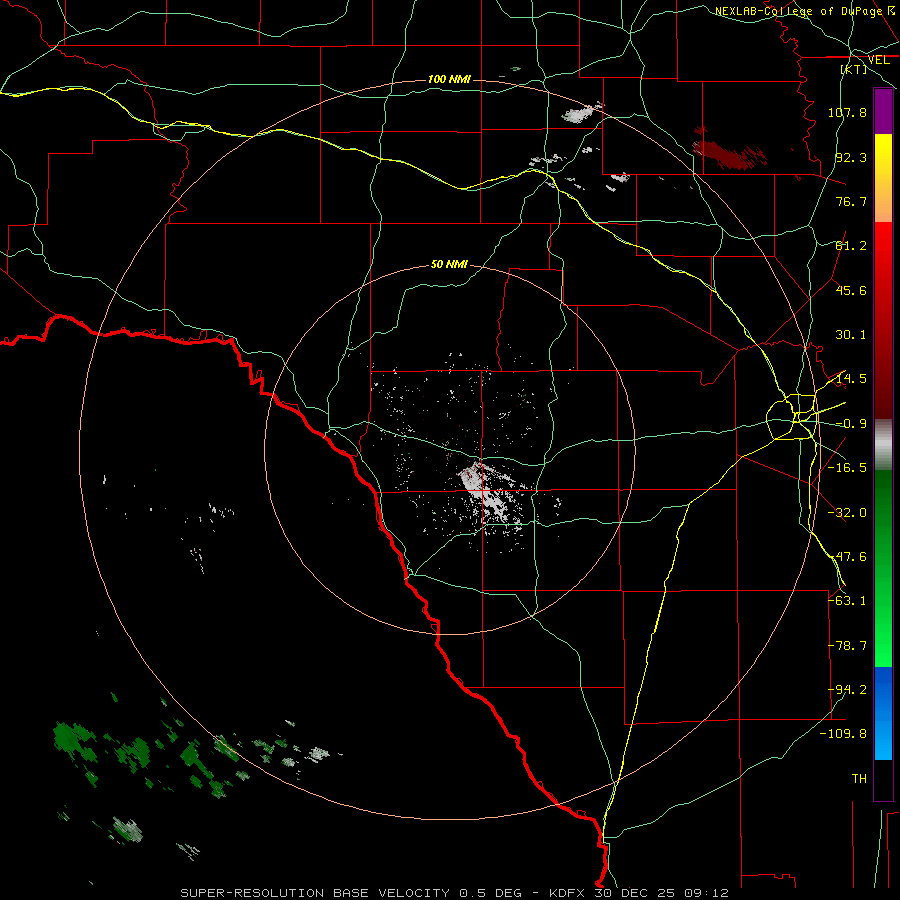Click the 30.1 value on velocity scale
Image resolution: width=900 pixels, height=900 pixels.
[851, 335]
